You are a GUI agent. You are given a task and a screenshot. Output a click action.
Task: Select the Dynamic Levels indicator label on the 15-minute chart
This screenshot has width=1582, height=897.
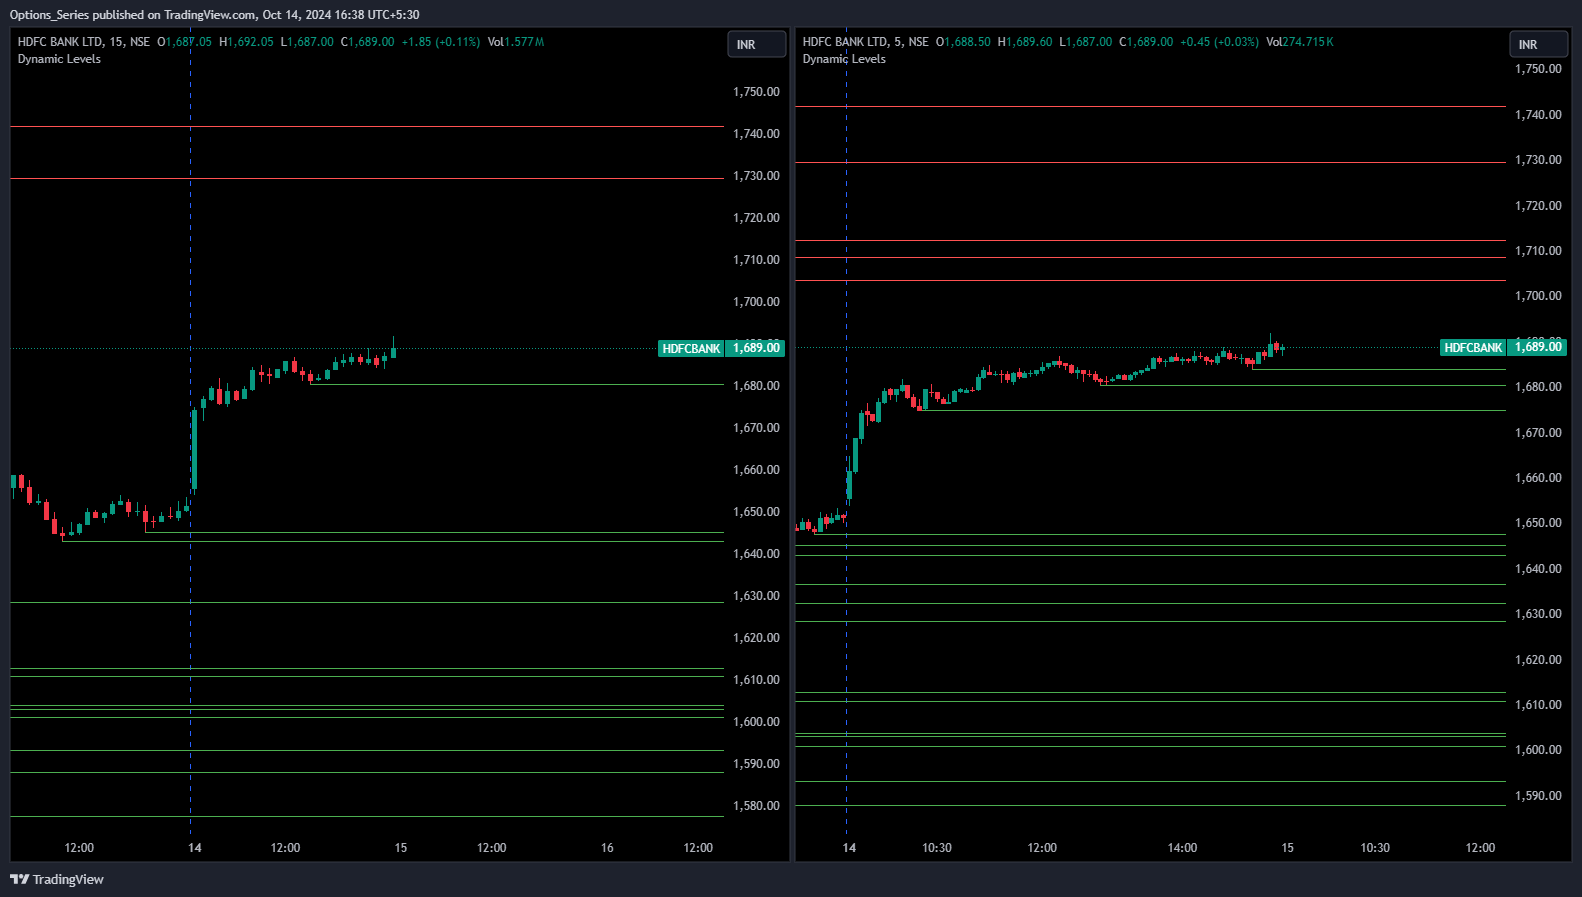[59, 59]
